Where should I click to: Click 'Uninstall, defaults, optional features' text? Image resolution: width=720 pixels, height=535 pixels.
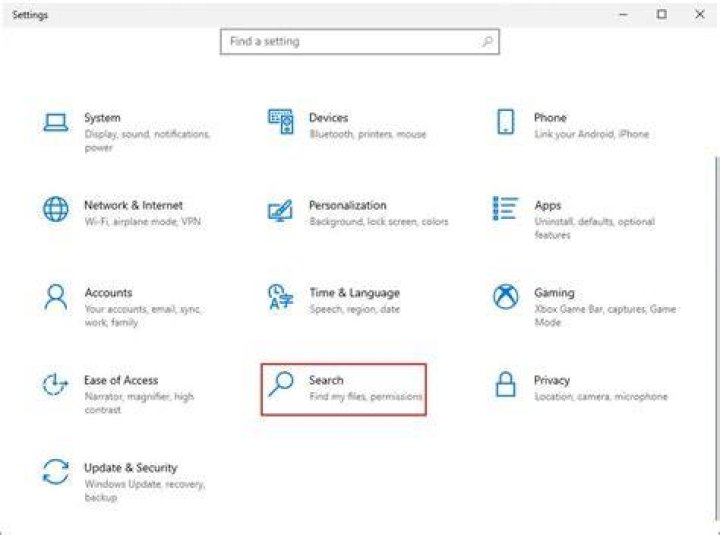pos(594,228)
